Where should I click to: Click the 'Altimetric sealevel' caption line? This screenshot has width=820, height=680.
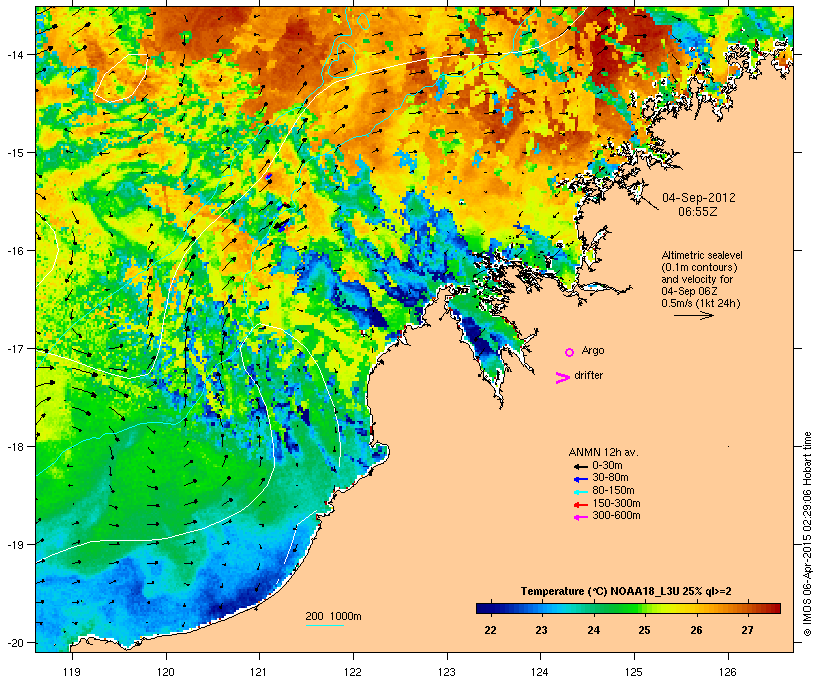[x=702, y=255]
